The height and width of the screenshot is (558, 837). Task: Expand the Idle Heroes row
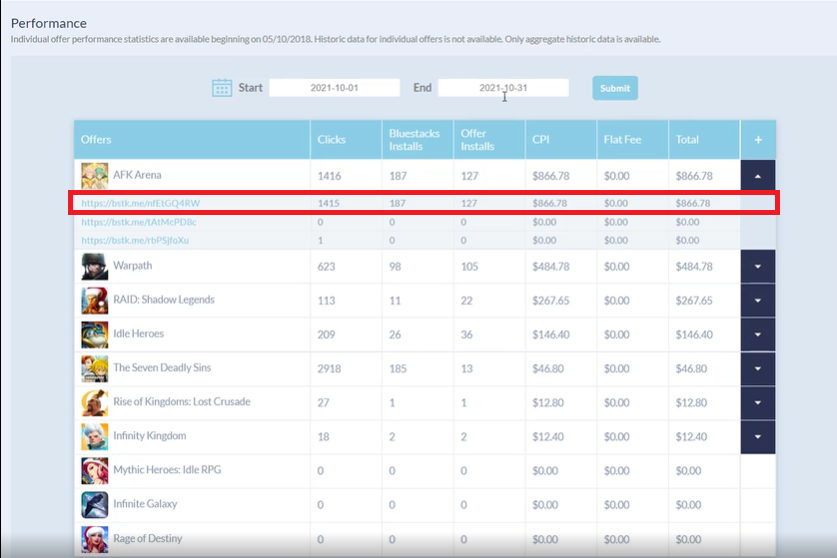[758, 334]
